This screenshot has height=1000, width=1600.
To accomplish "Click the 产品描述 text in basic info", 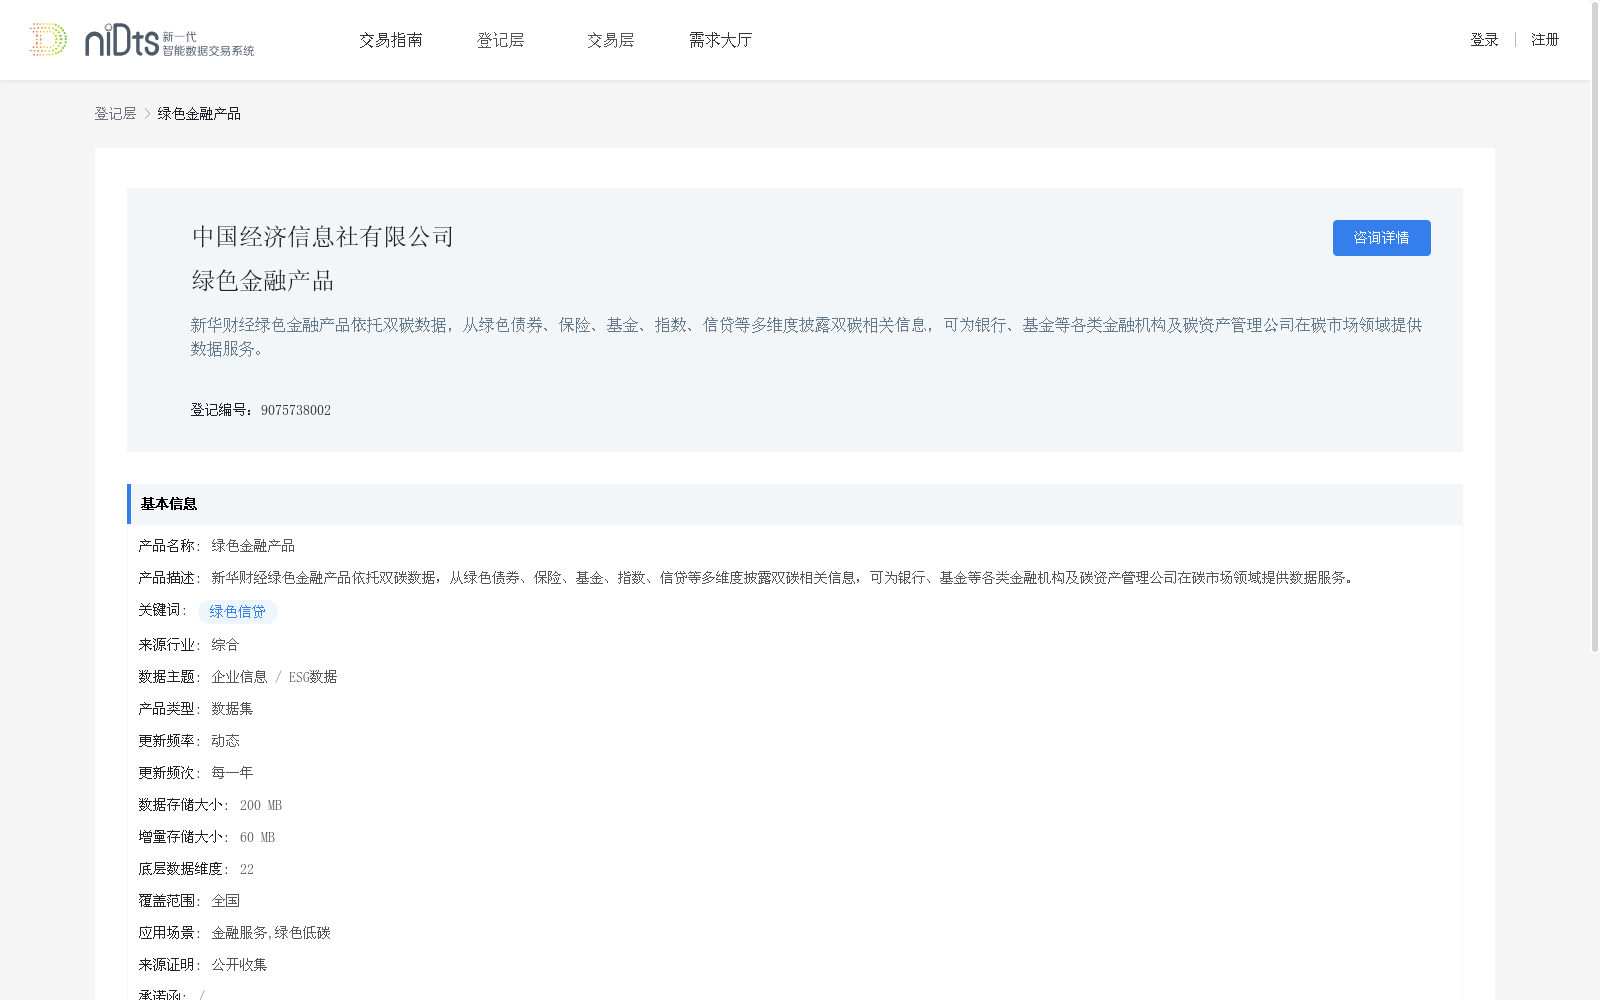I will click(x=784, y=578).
